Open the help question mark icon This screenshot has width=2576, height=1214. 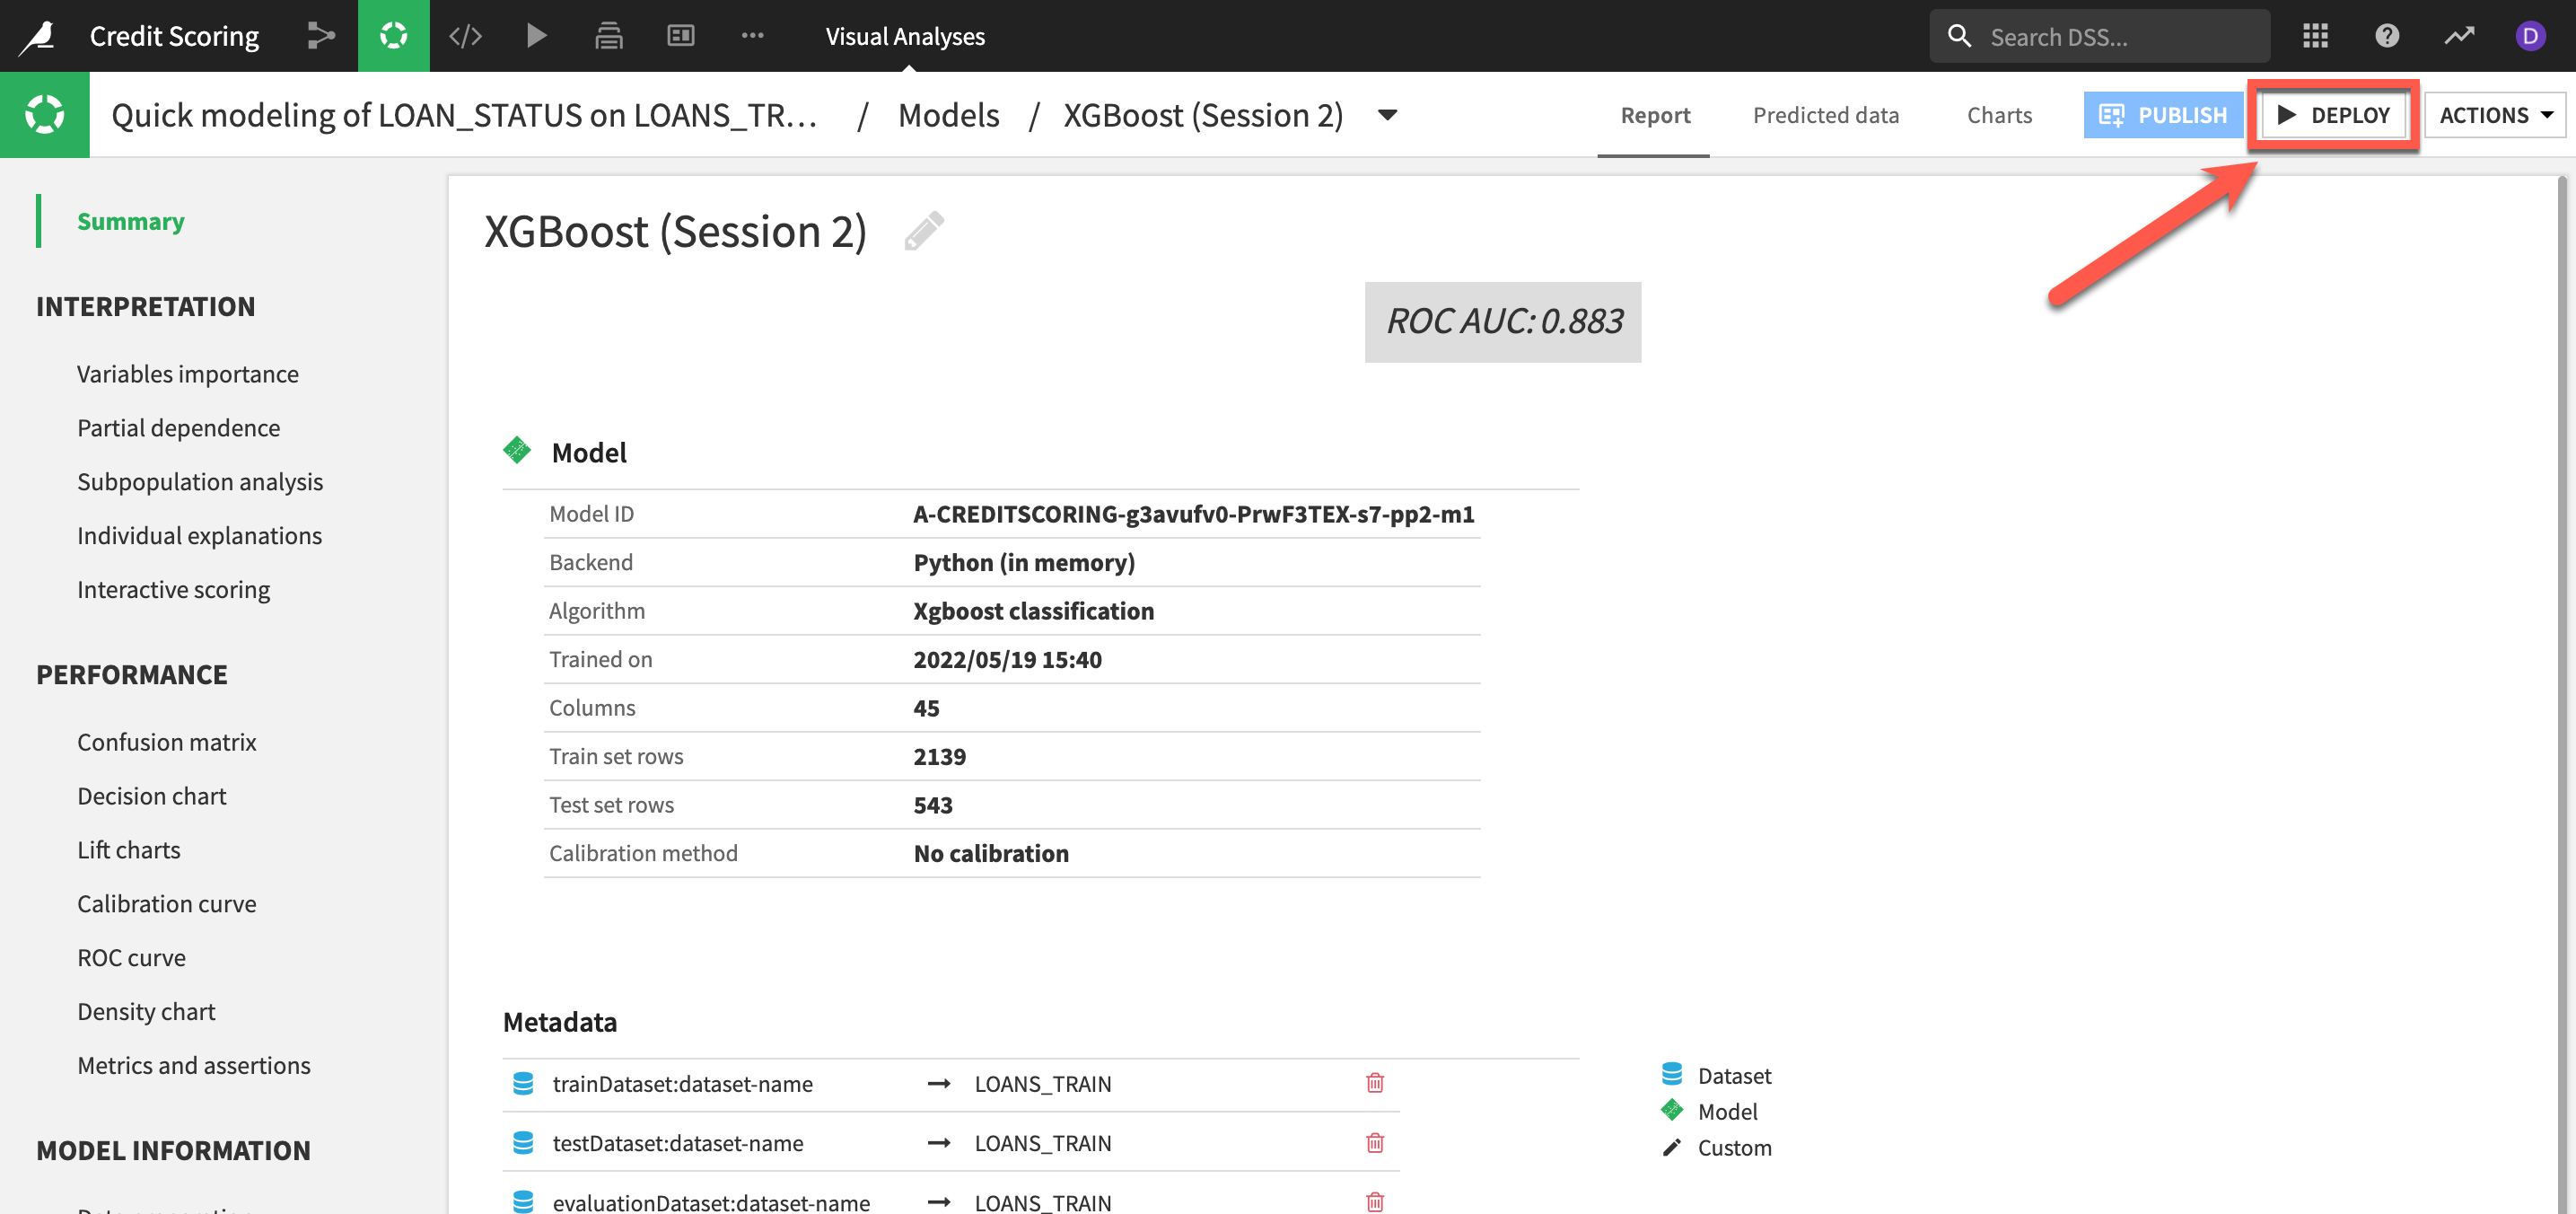[x=2386, y=36]
